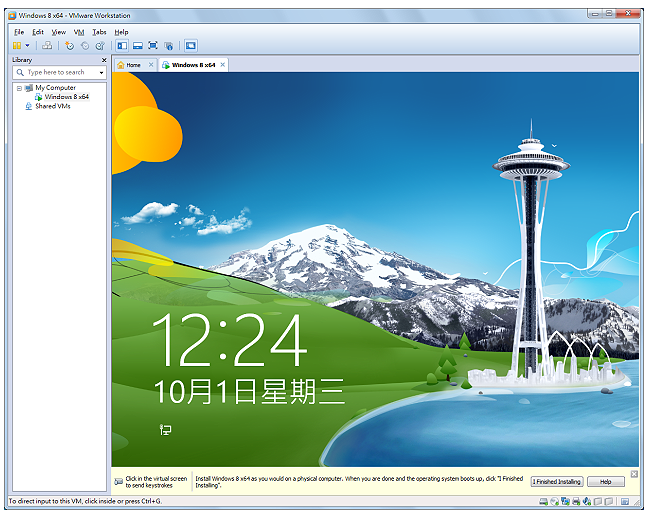Click the network adapter status icon
This screenshot has height=515, width=648.
point(565,502)
